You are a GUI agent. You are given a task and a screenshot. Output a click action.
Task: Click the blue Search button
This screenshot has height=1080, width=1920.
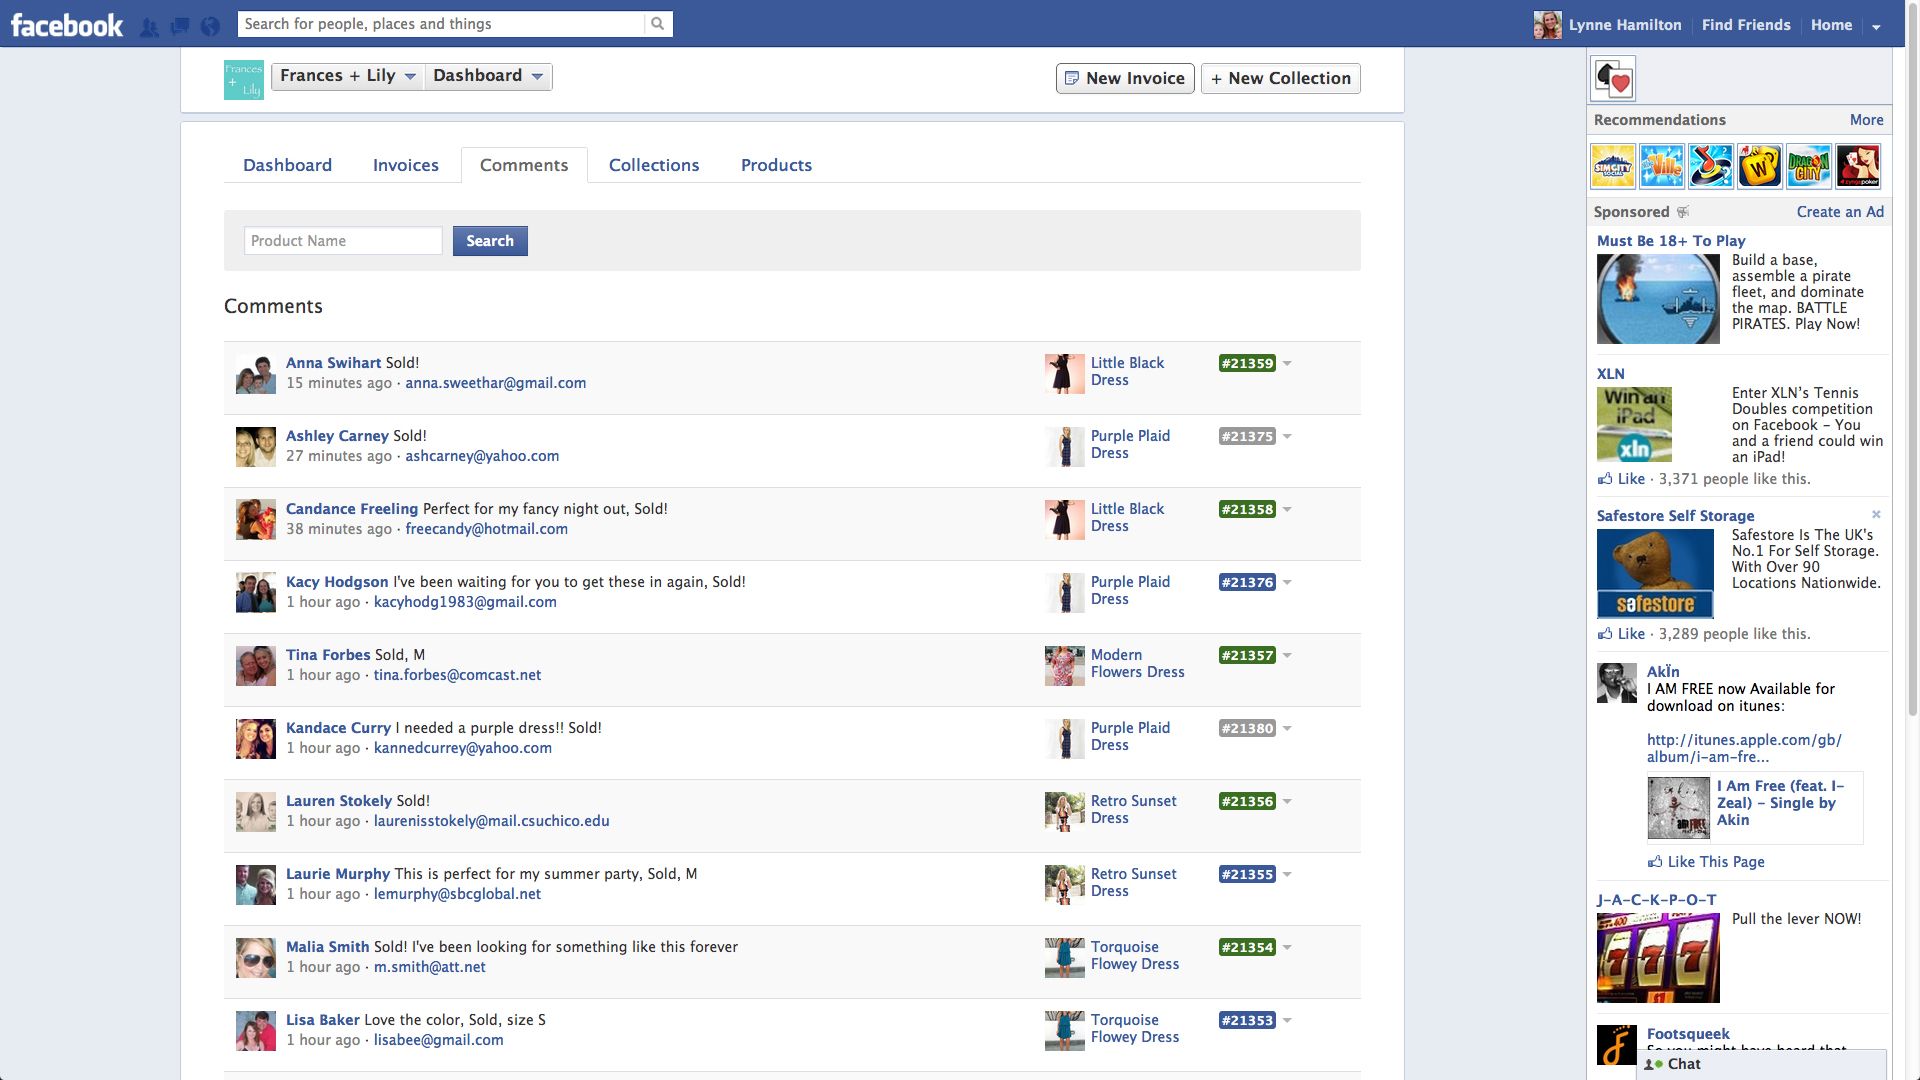pos(490,241)
